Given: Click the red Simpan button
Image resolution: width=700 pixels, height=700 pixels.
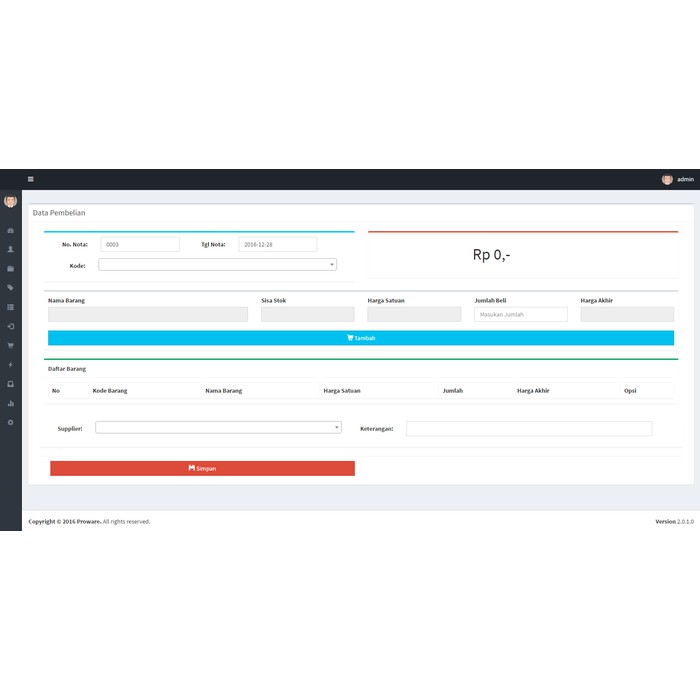Looking at the screenshot, I should [202, 468].
